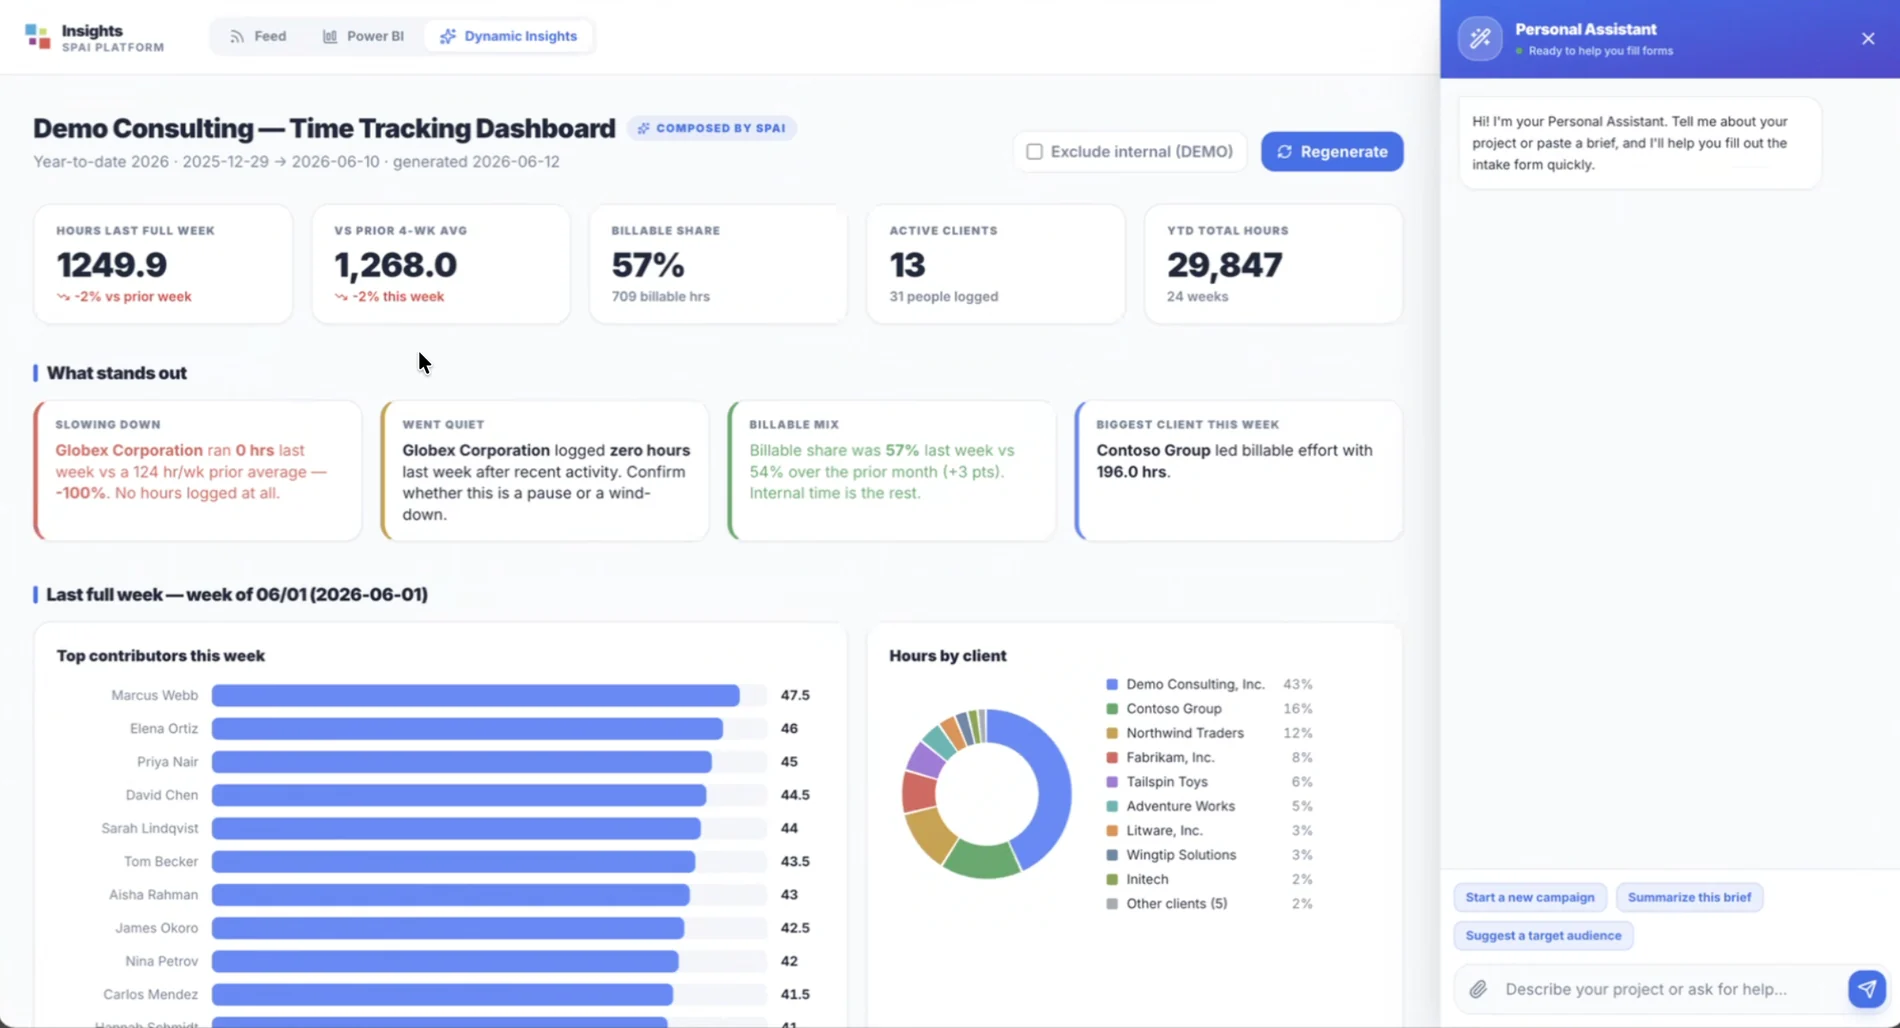Click the '709 billable hrs' text
The width and height of the screenshot is (1900, 1028).
click(x=661, y=296)
